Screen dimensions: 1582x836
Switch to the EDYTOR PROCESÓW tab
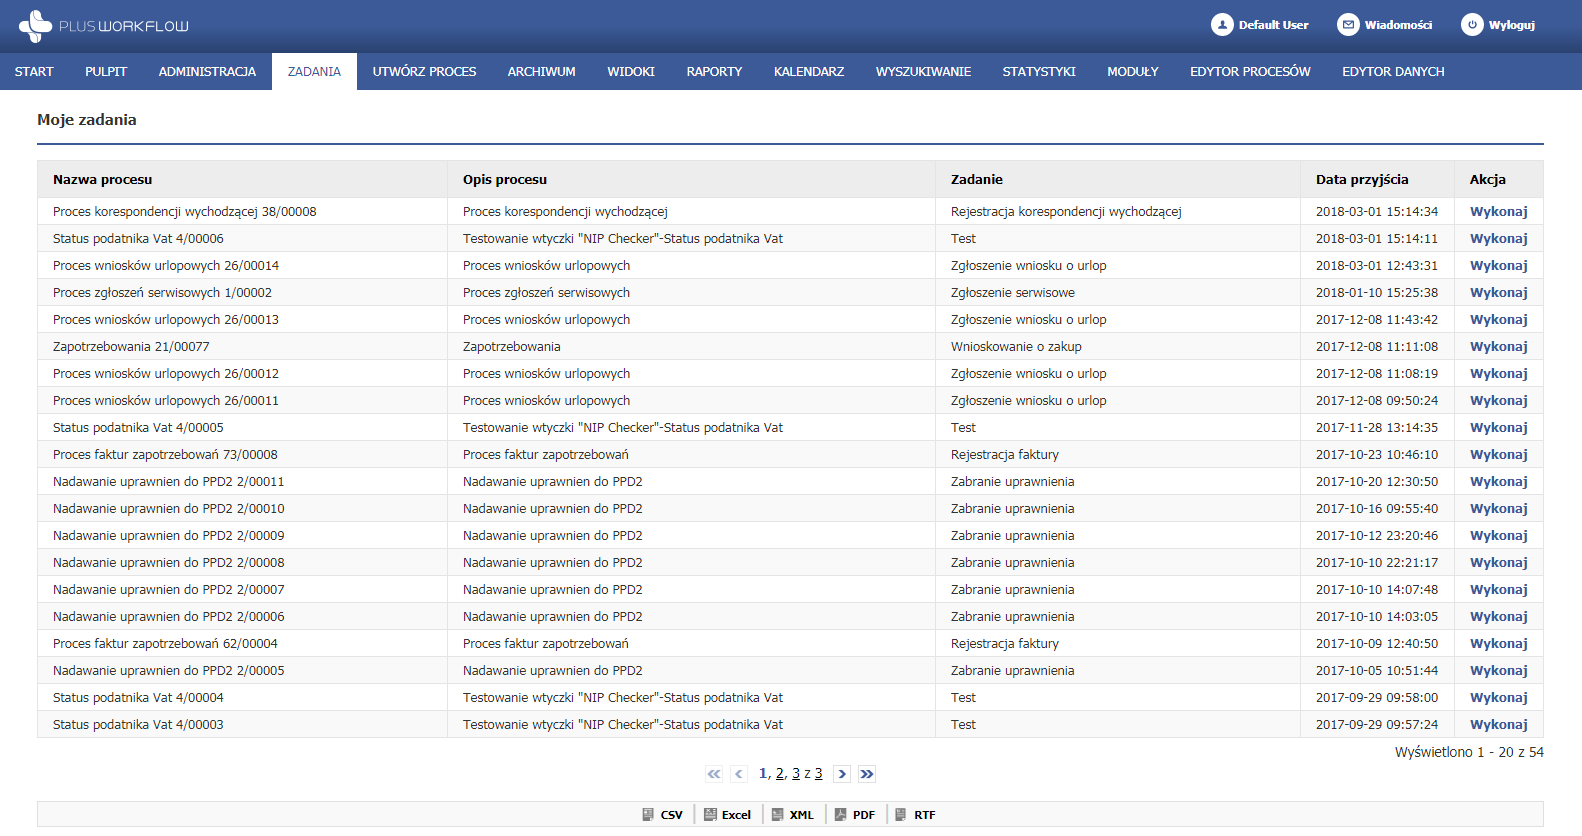(x=1250, y=72)
